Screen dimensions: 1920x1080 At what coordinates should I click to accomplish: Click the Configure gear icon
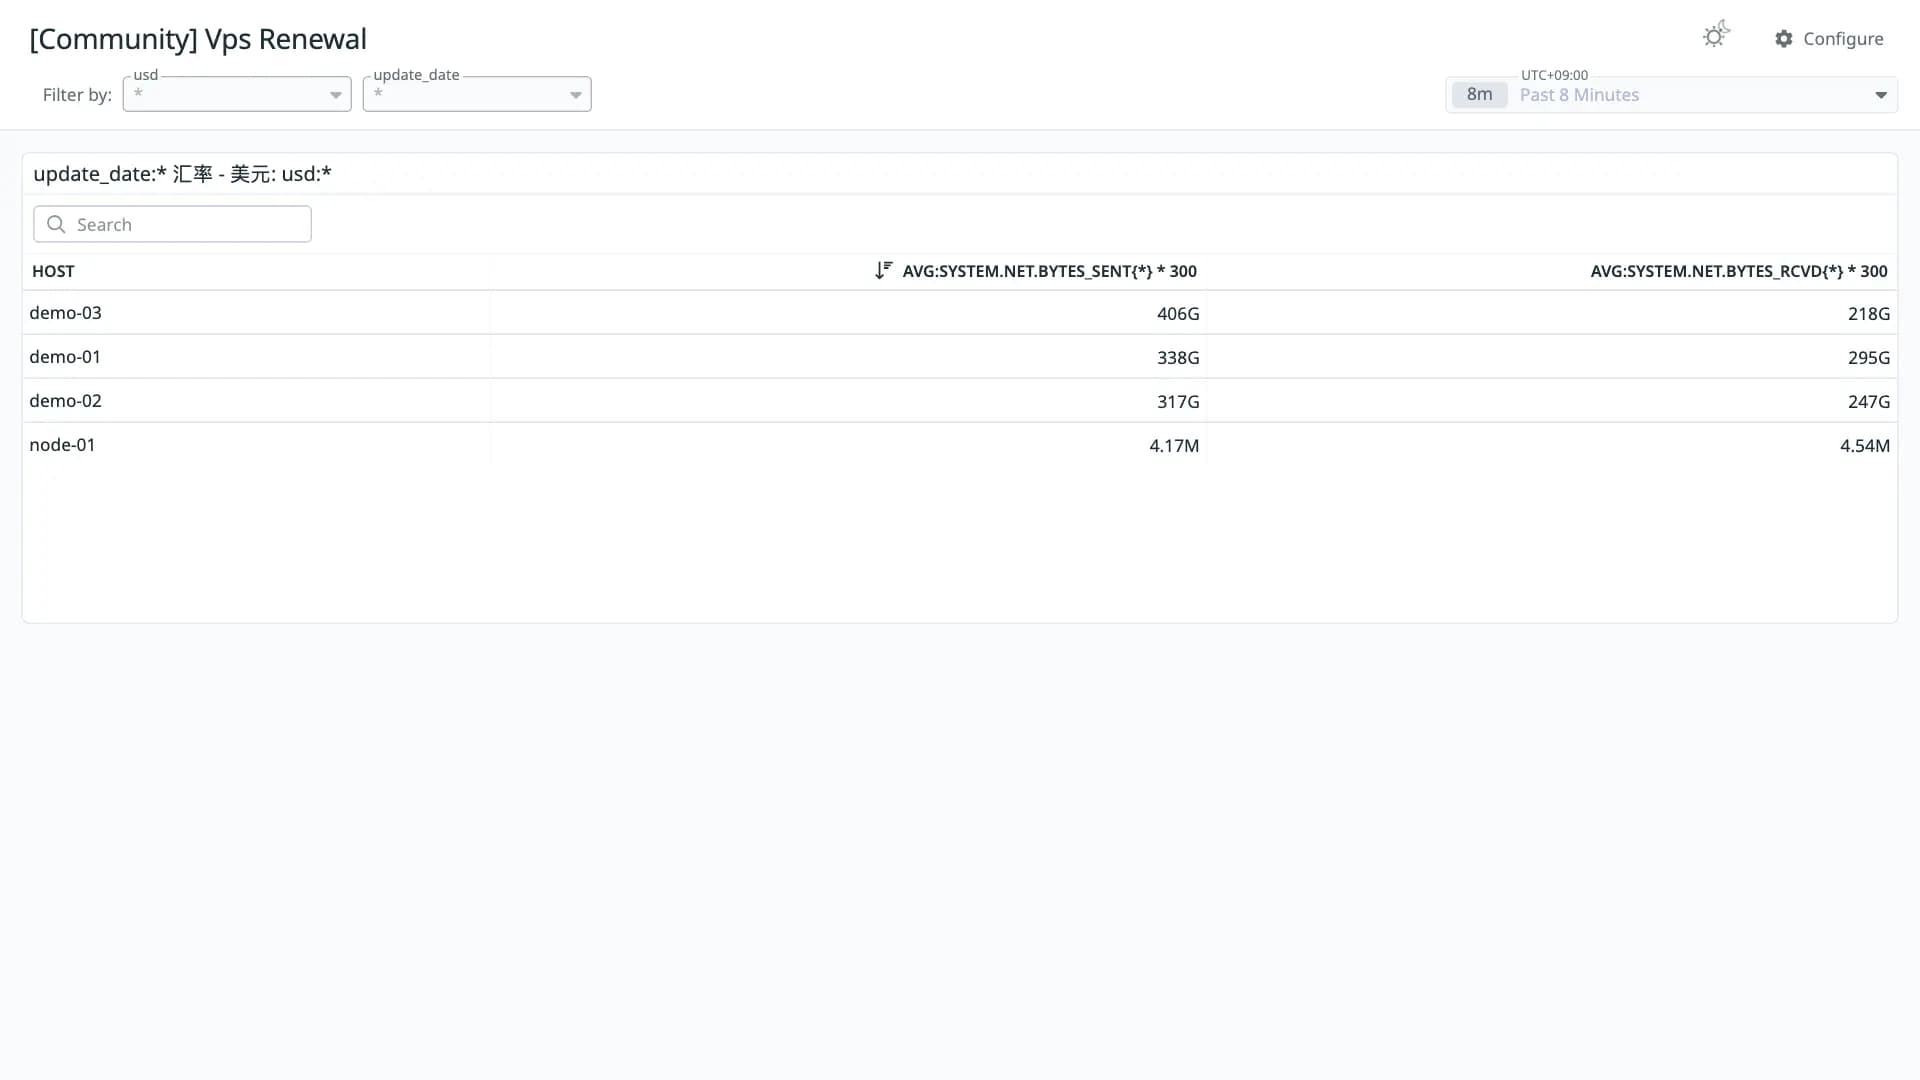coord(1784,38)
